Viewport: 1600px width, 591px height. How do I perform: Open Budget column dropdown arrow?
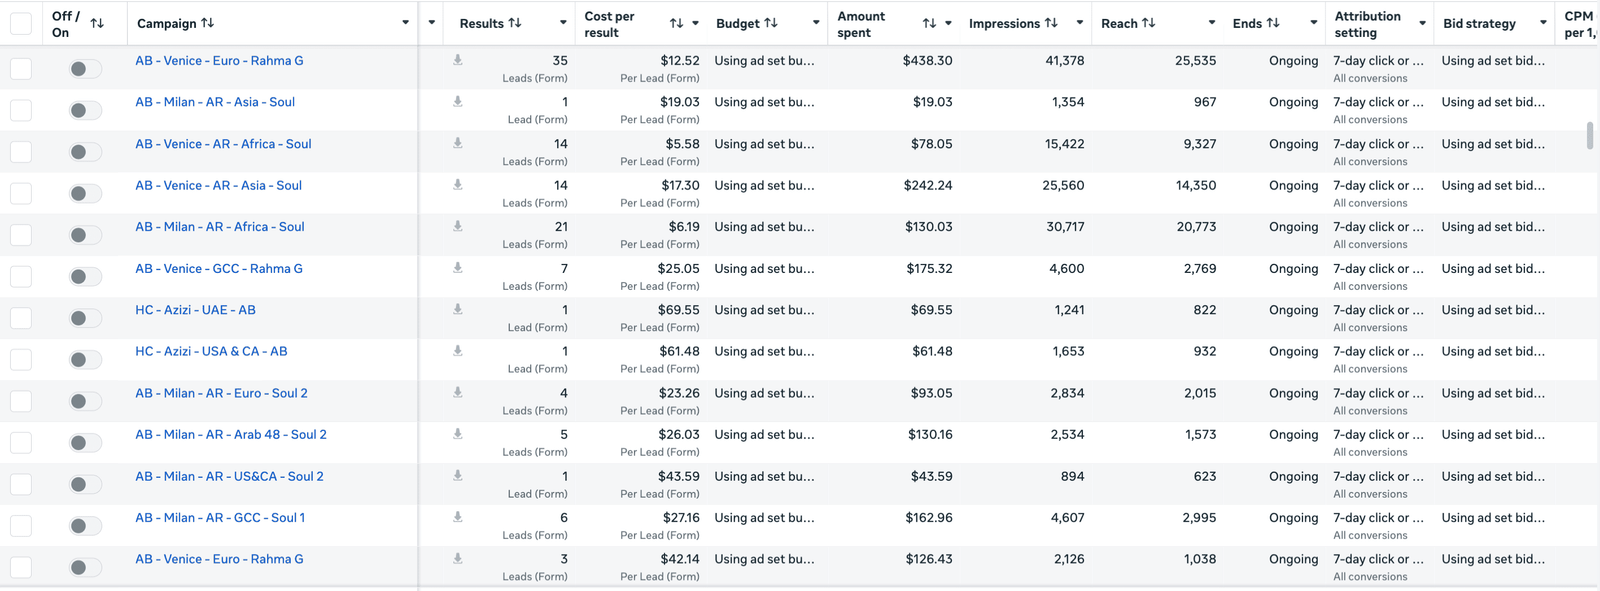[x=816, y=23]
